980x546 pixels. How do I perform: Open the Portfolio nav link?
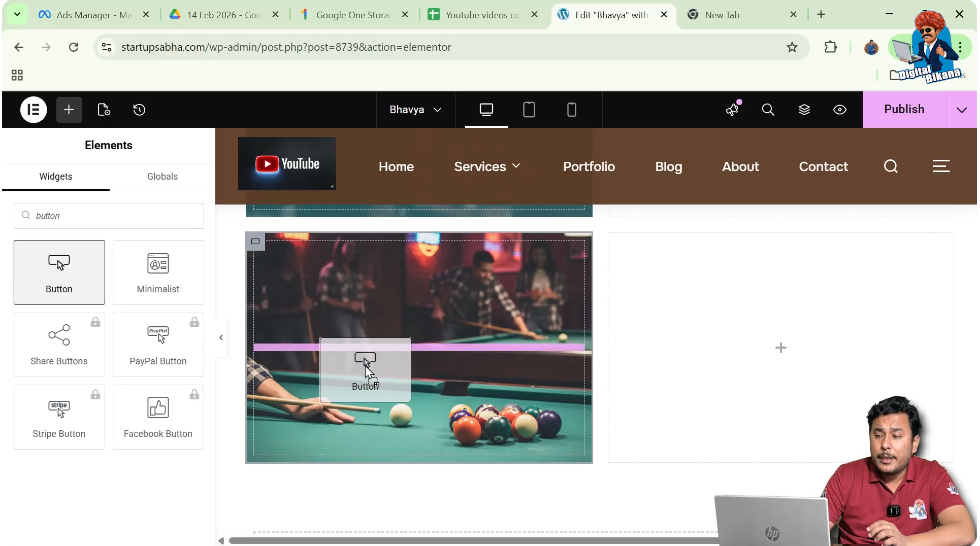[589, 167]
